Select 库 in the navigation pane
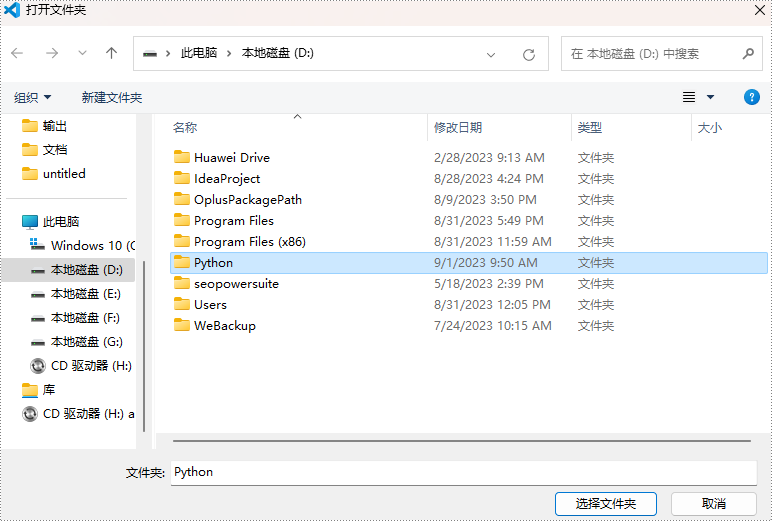Screen dimensions: 772x521 coord(49,390)
